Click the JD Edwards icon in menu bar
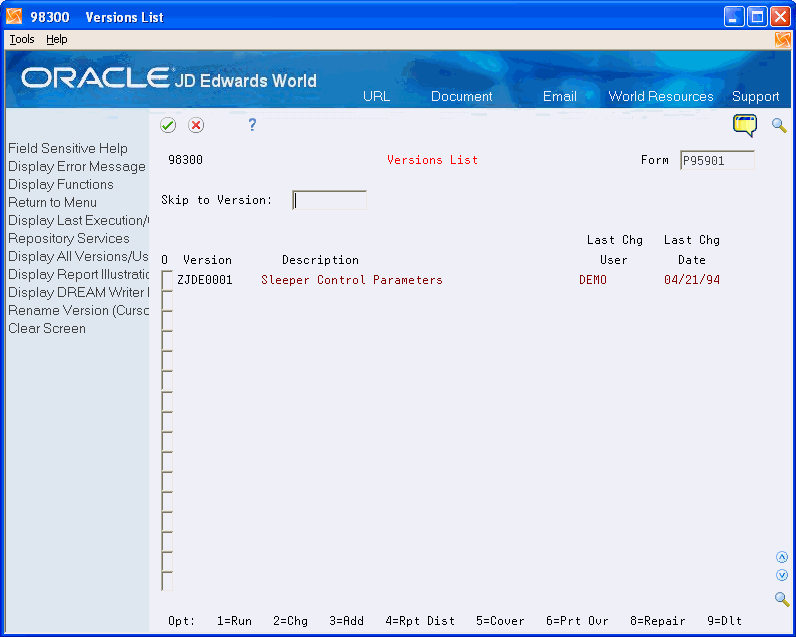The height and width of the screenshot is (637, 796). pos(782,40)
